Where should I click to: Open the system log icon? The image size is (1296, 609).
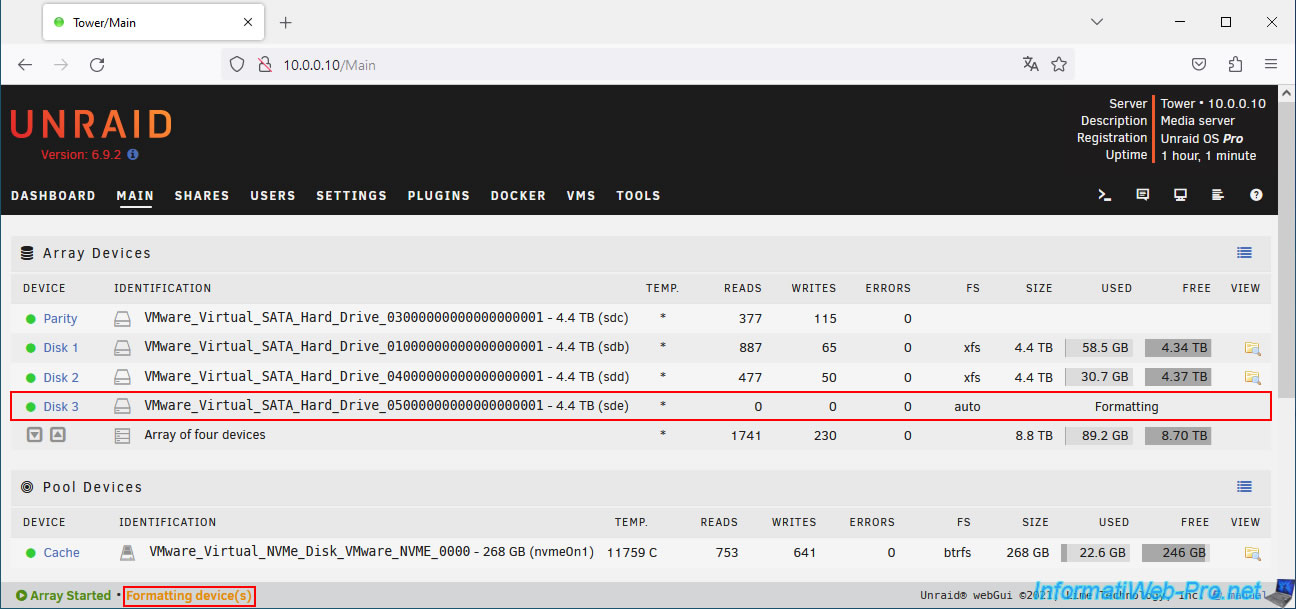pyautogui.click(x=1218, y=196)
